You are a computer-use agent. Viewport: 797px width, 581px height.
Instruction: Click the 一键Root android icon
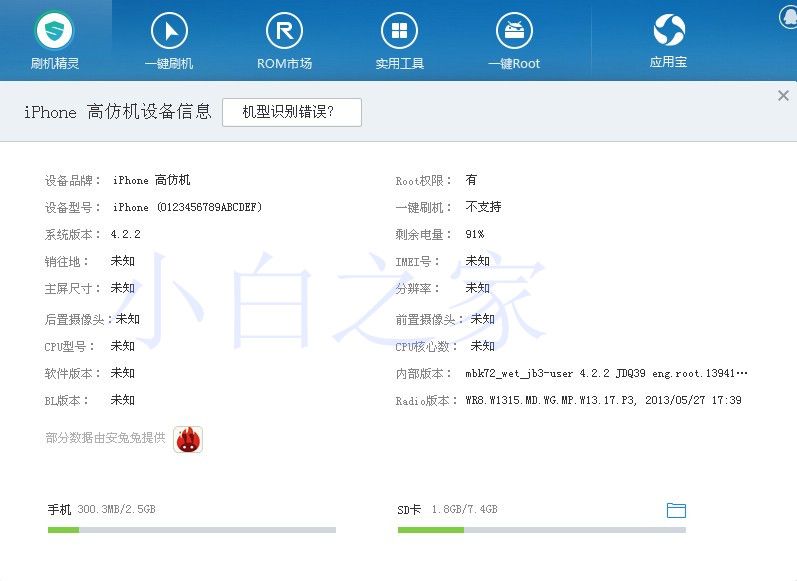tap(514, 30)
